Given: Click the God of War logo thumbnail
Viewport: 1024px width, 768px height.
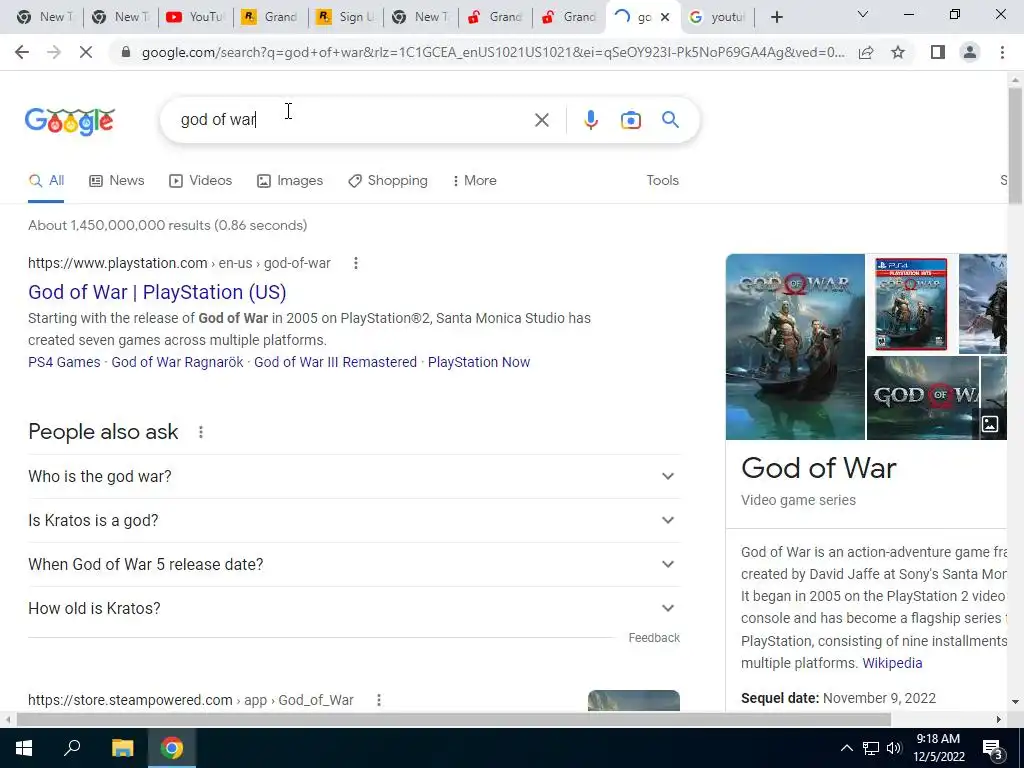Looking at the screenshot, I should coord(922,398).
